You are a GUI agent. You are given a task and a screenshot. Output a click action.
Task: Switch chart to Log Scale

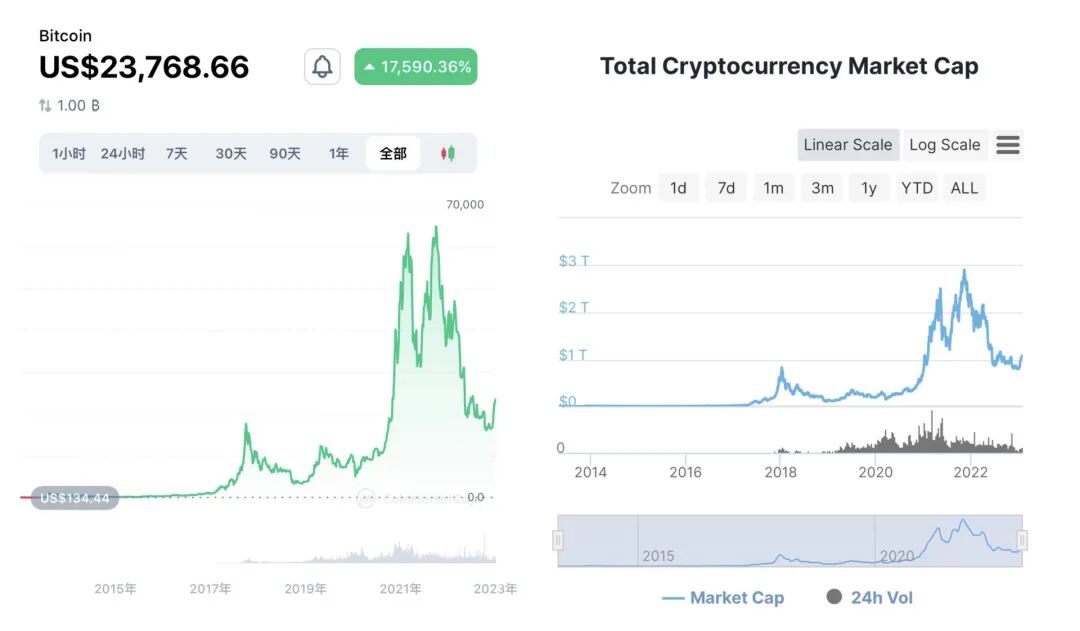coord(944,145)
